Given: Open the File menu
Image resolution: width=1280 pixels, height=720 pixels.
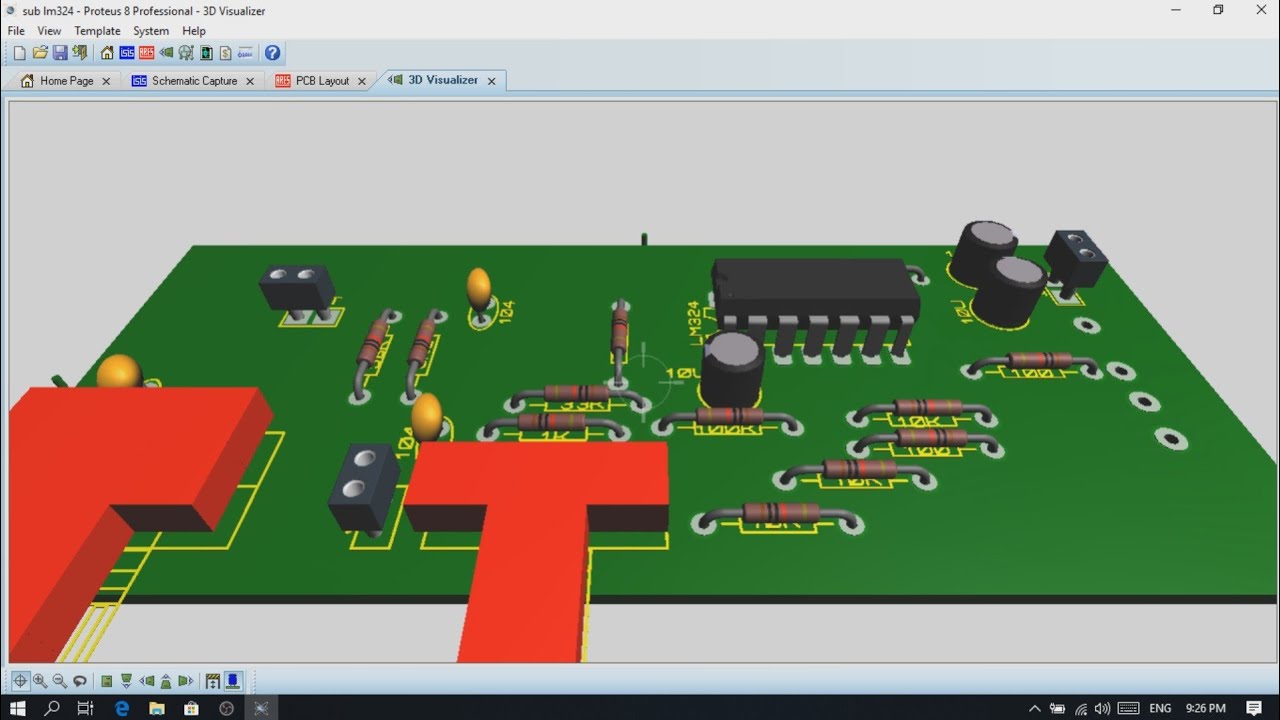Looking at the screenshot, I should (16, 31).
